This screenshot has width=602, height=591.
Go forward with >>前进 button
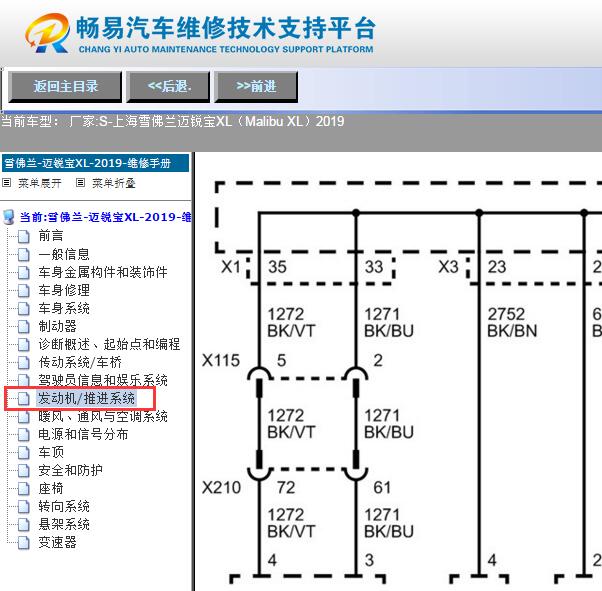click(256, 86)
